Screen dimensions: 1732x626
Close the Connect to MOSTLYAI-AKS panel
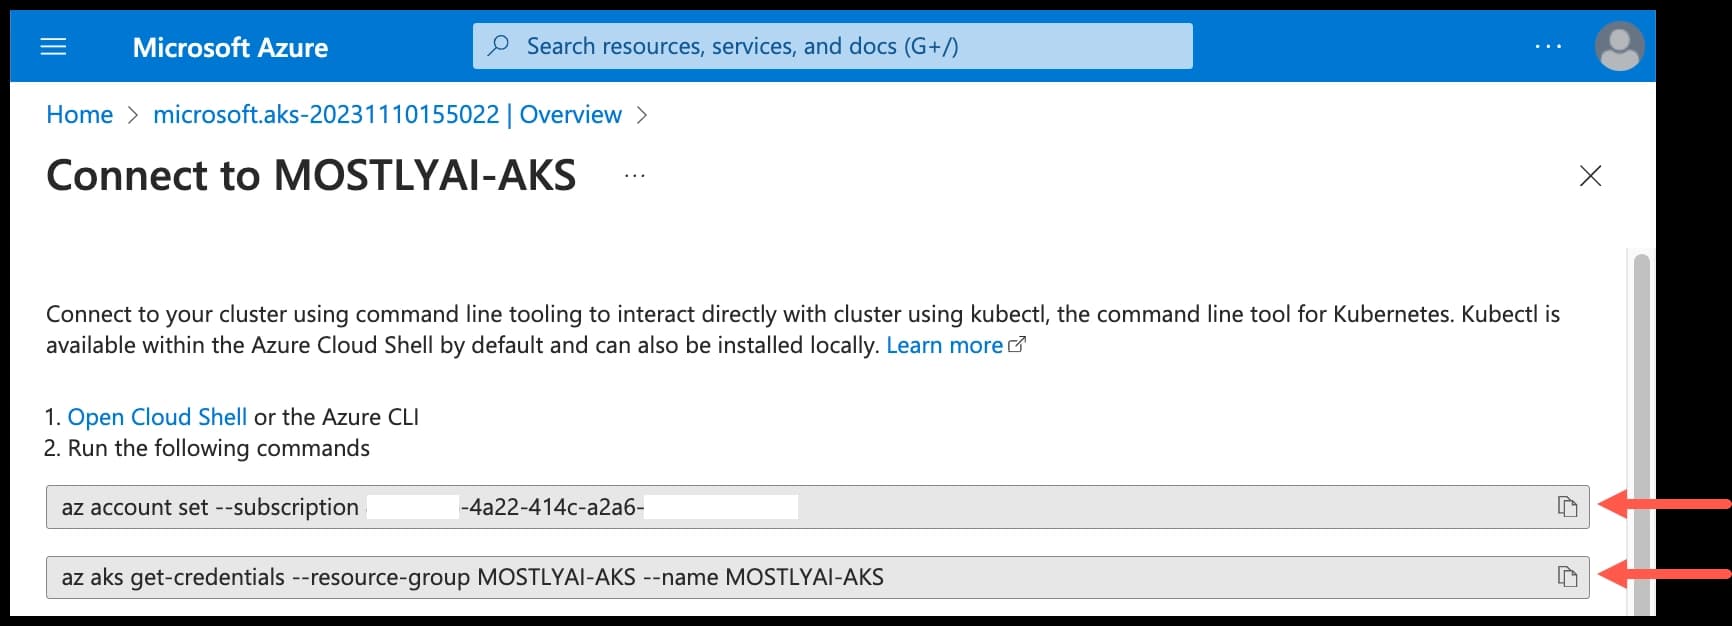point(1590,176)
